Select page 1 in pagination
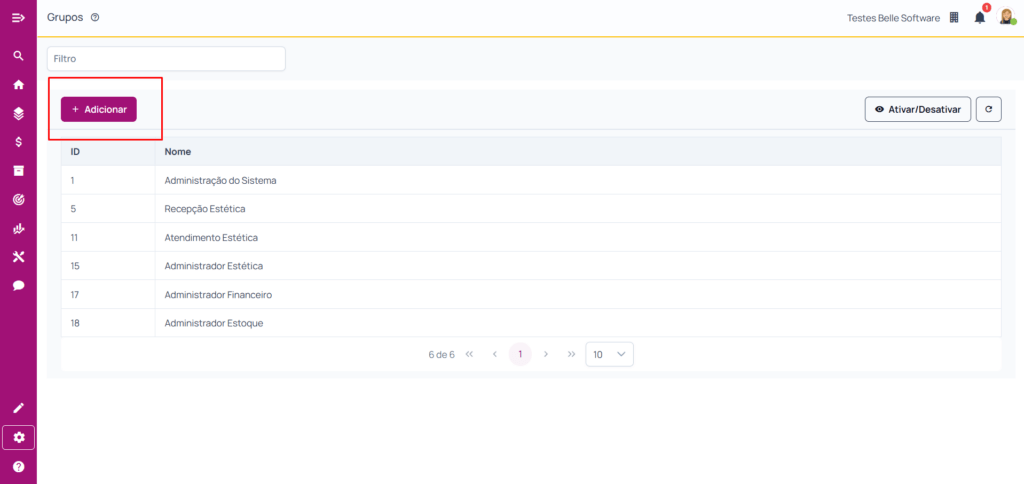The width and height of the screenshot is (1024, 484). coord(520,354)
